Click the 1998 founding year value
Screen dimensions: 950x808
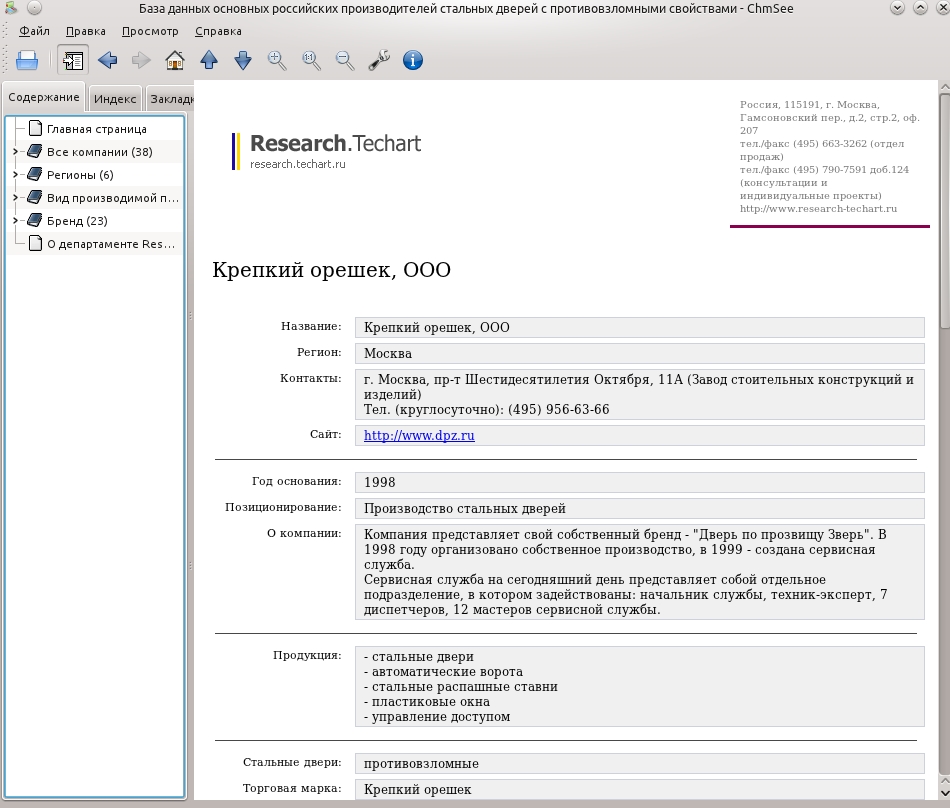click(x=380, y=483)
